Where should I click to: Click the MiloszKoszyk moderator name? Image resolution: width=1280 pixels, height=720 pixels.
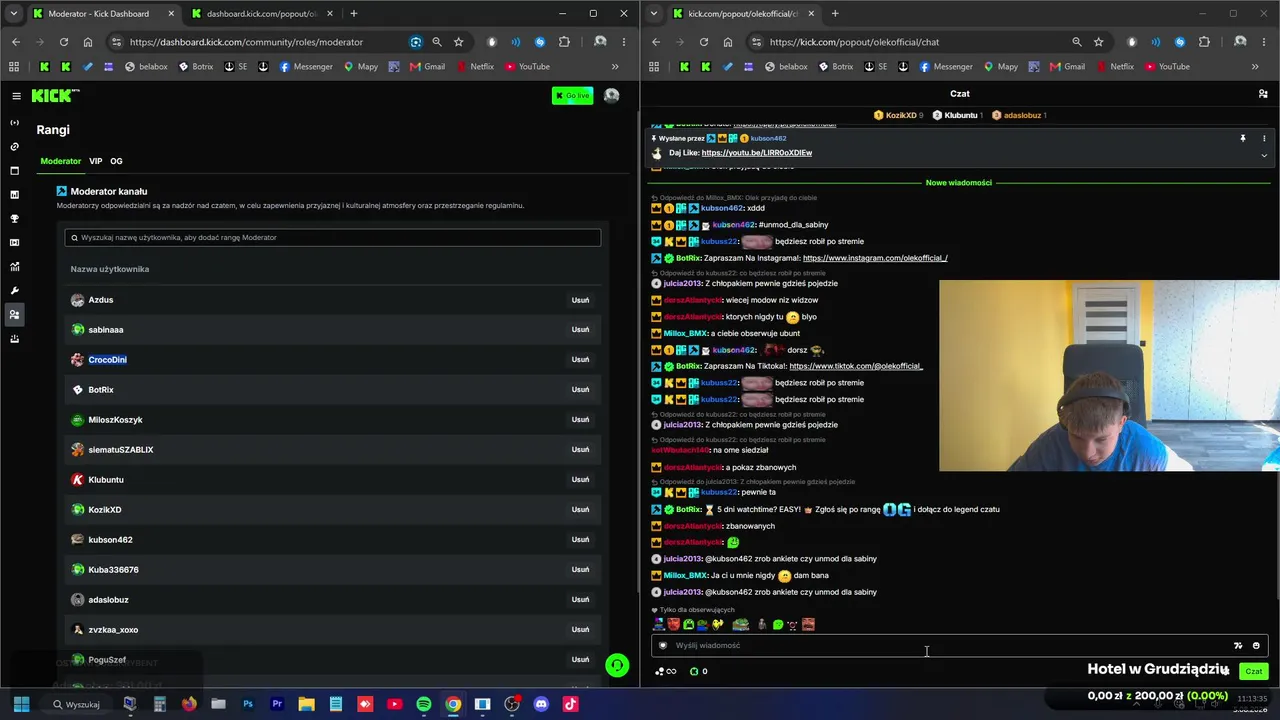[115, 420]
